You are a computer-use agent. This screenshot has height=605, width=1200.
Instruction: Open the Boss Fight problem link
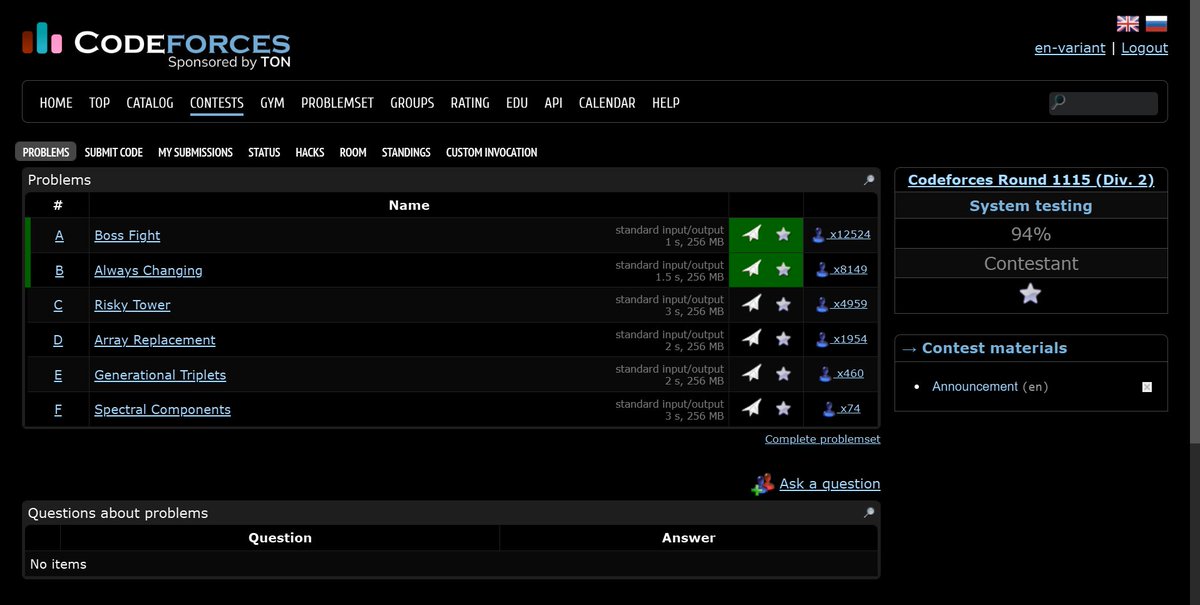coord(127,235)
